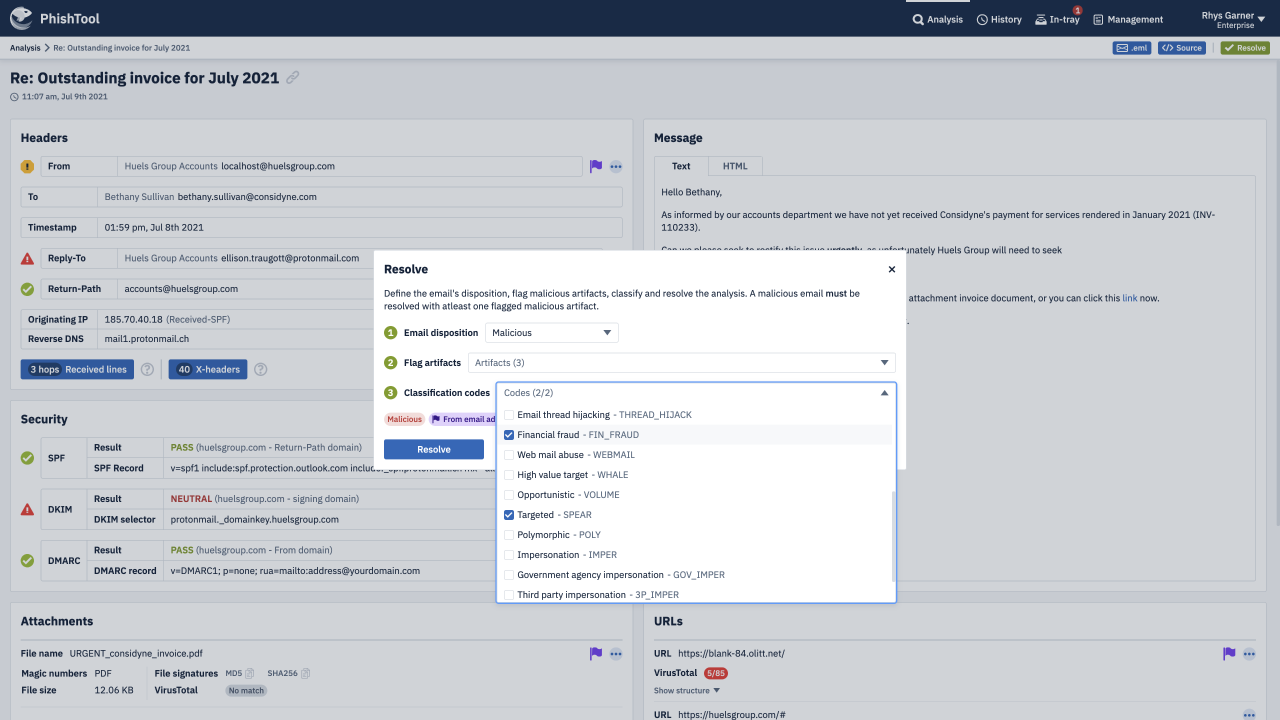This screenshot has width=1280, height=720.
Task: Open help for X-headers
Action: point(261,369)
